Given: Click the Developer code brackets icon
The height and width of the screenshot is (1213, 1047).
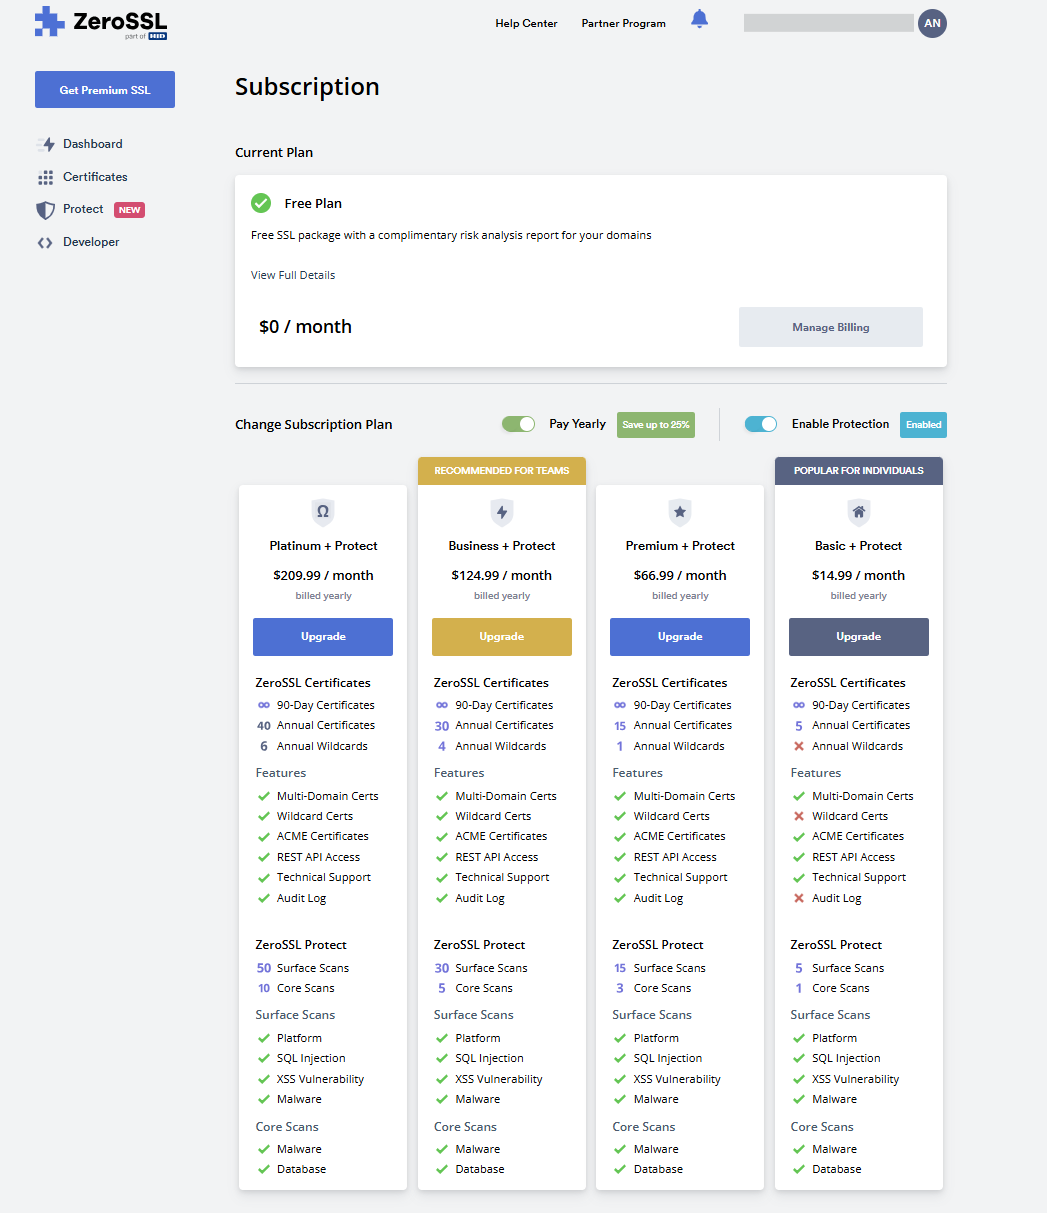Looking at the screenshot, I should coord(45,243).
